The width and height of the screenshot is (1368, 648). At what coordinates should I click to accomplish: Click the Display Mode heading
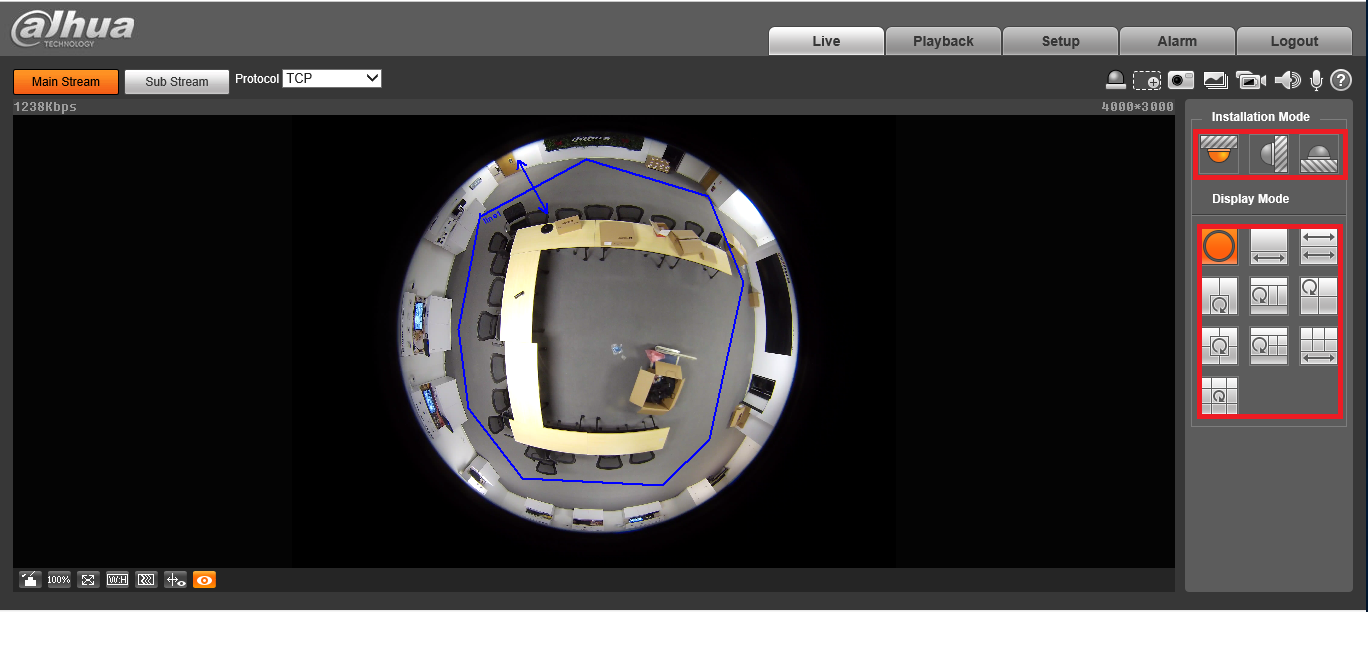pos(1250,199)
